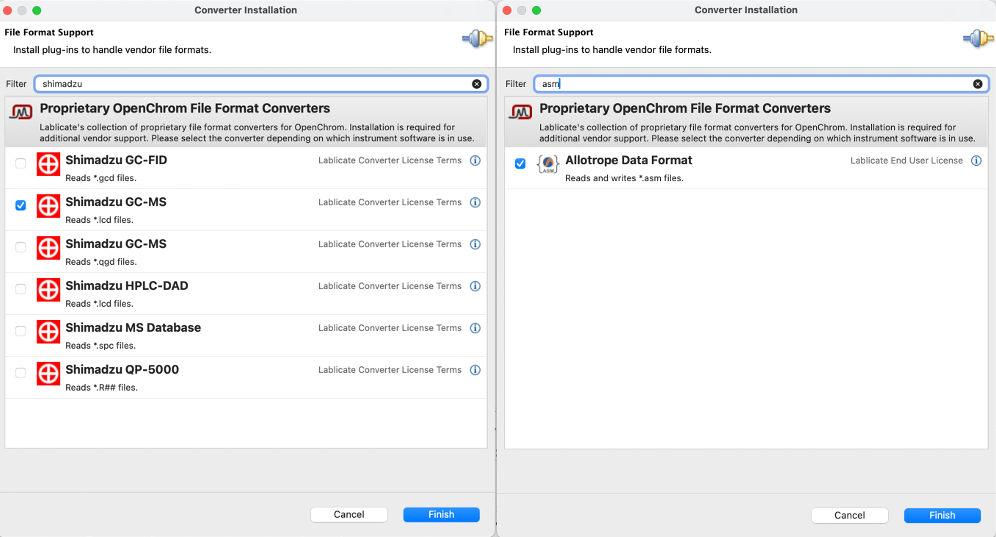This screenshot has width=996, height=537.
Task: Click the Shimadzu QP-5000 red logo icon
Action: point(48,374)
